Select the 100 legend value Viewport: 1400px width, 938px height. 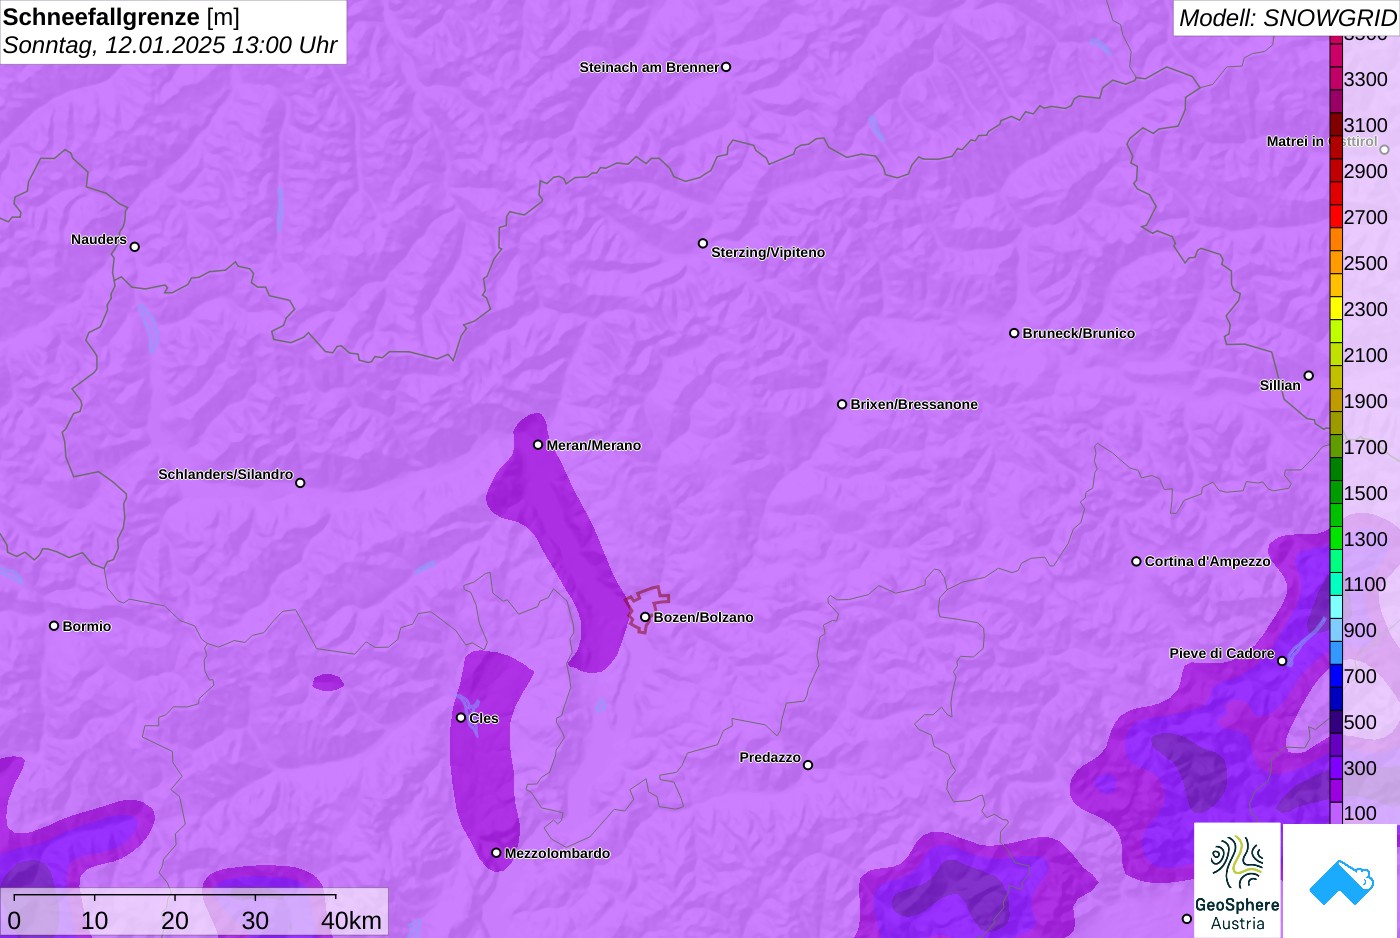tap(1361, 813)
